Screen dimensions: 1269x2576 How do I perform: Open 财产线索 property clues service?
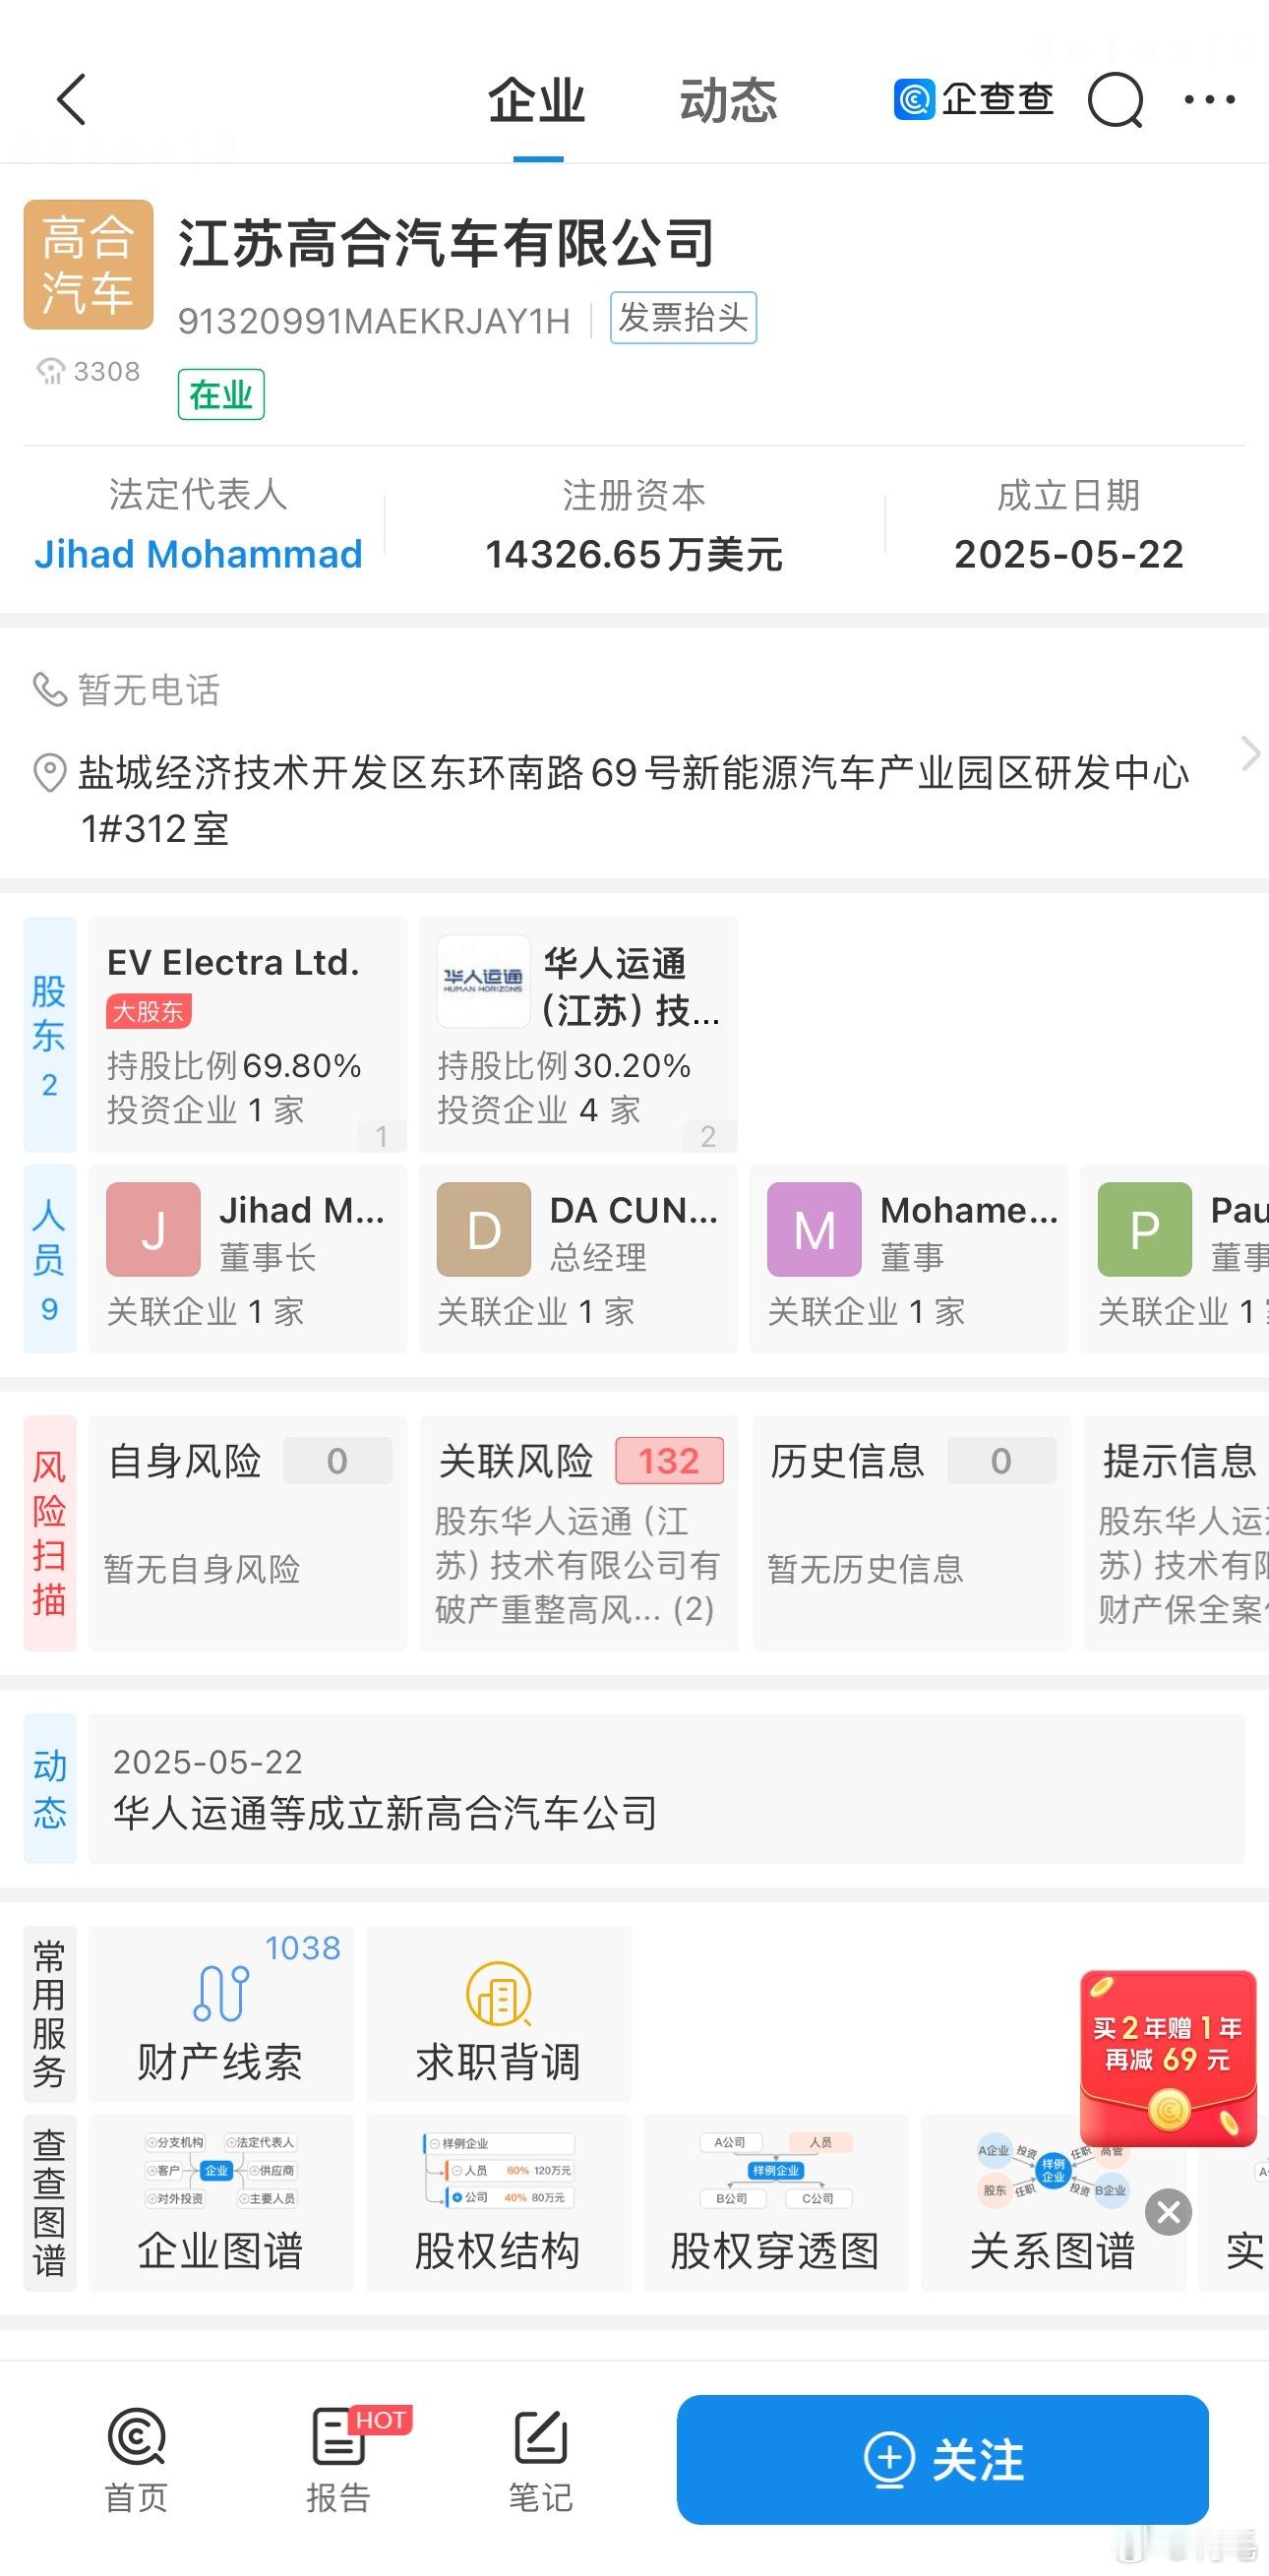pyautogui.click(x=221, y=2013)
